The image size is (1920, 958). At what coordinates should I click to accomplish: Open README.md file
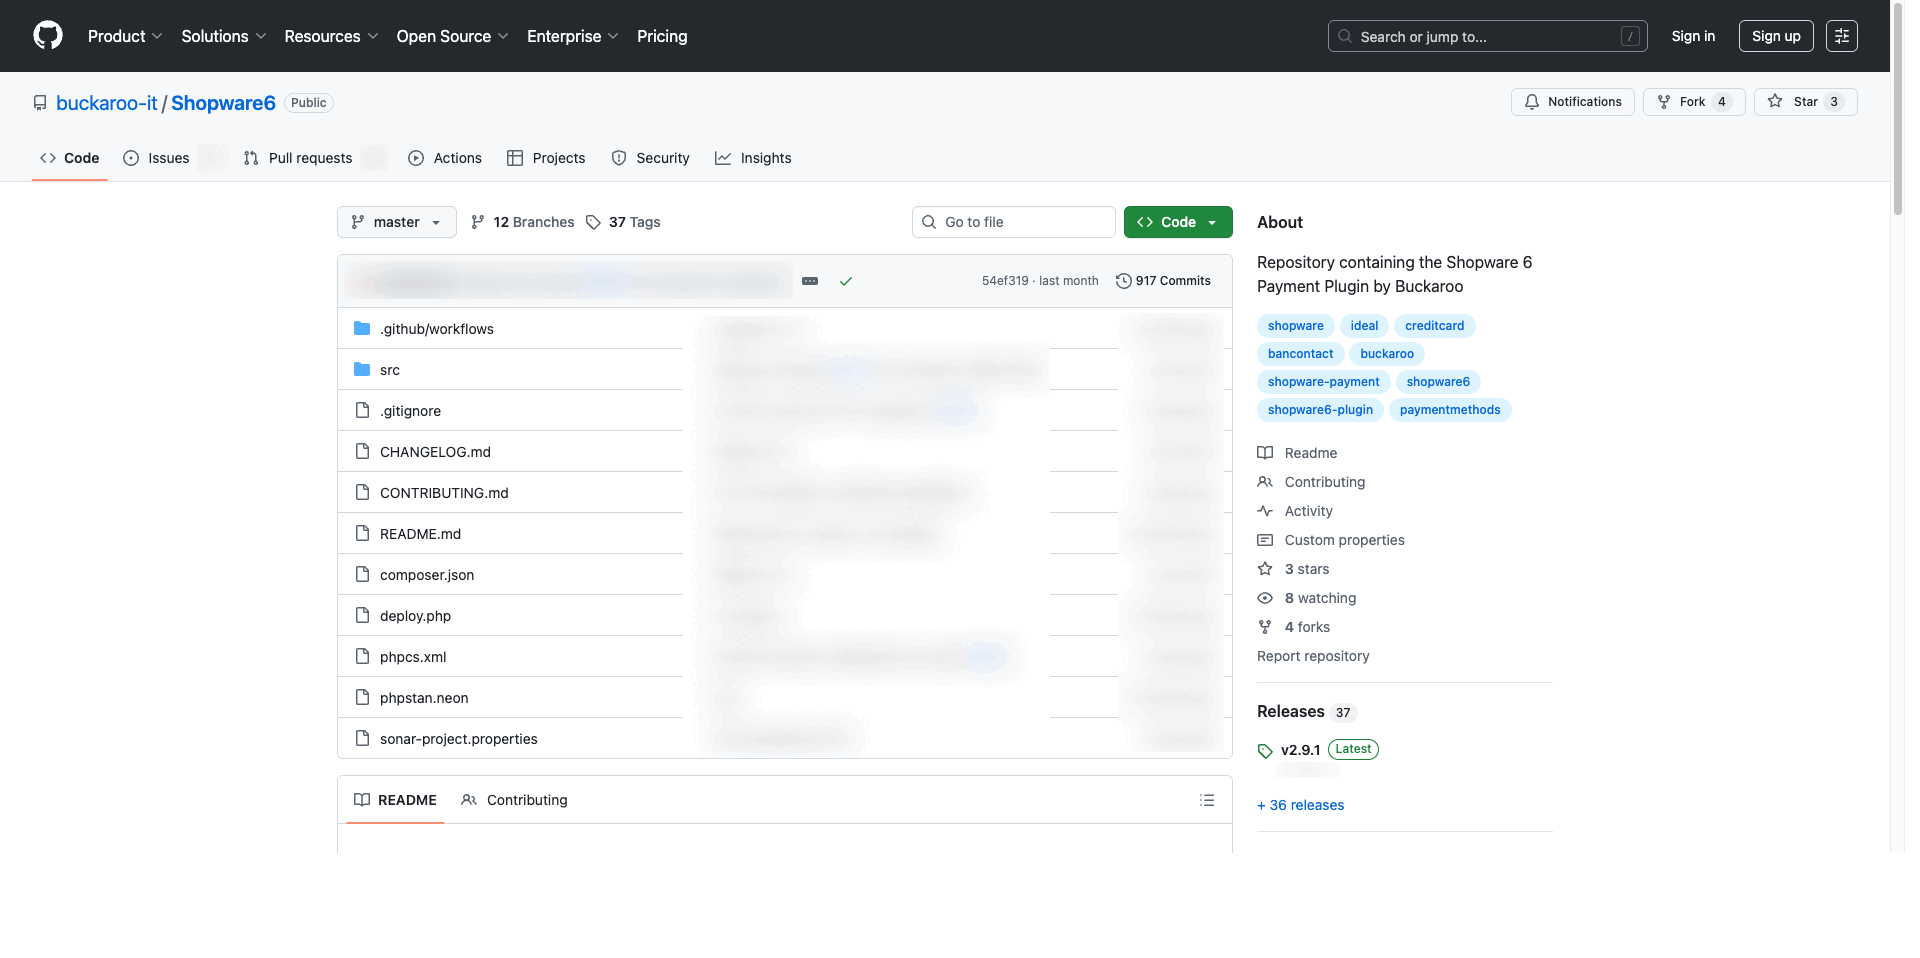pos(420,534)
